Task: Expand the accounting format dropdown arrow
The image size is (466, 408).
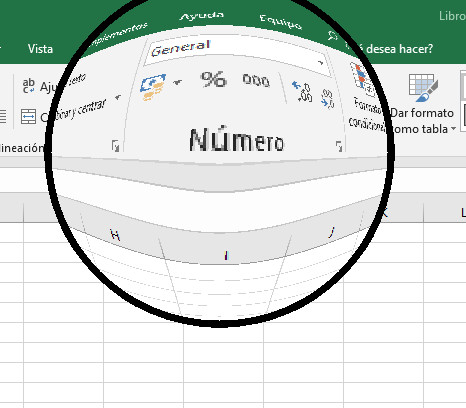Action: point(178,82)
